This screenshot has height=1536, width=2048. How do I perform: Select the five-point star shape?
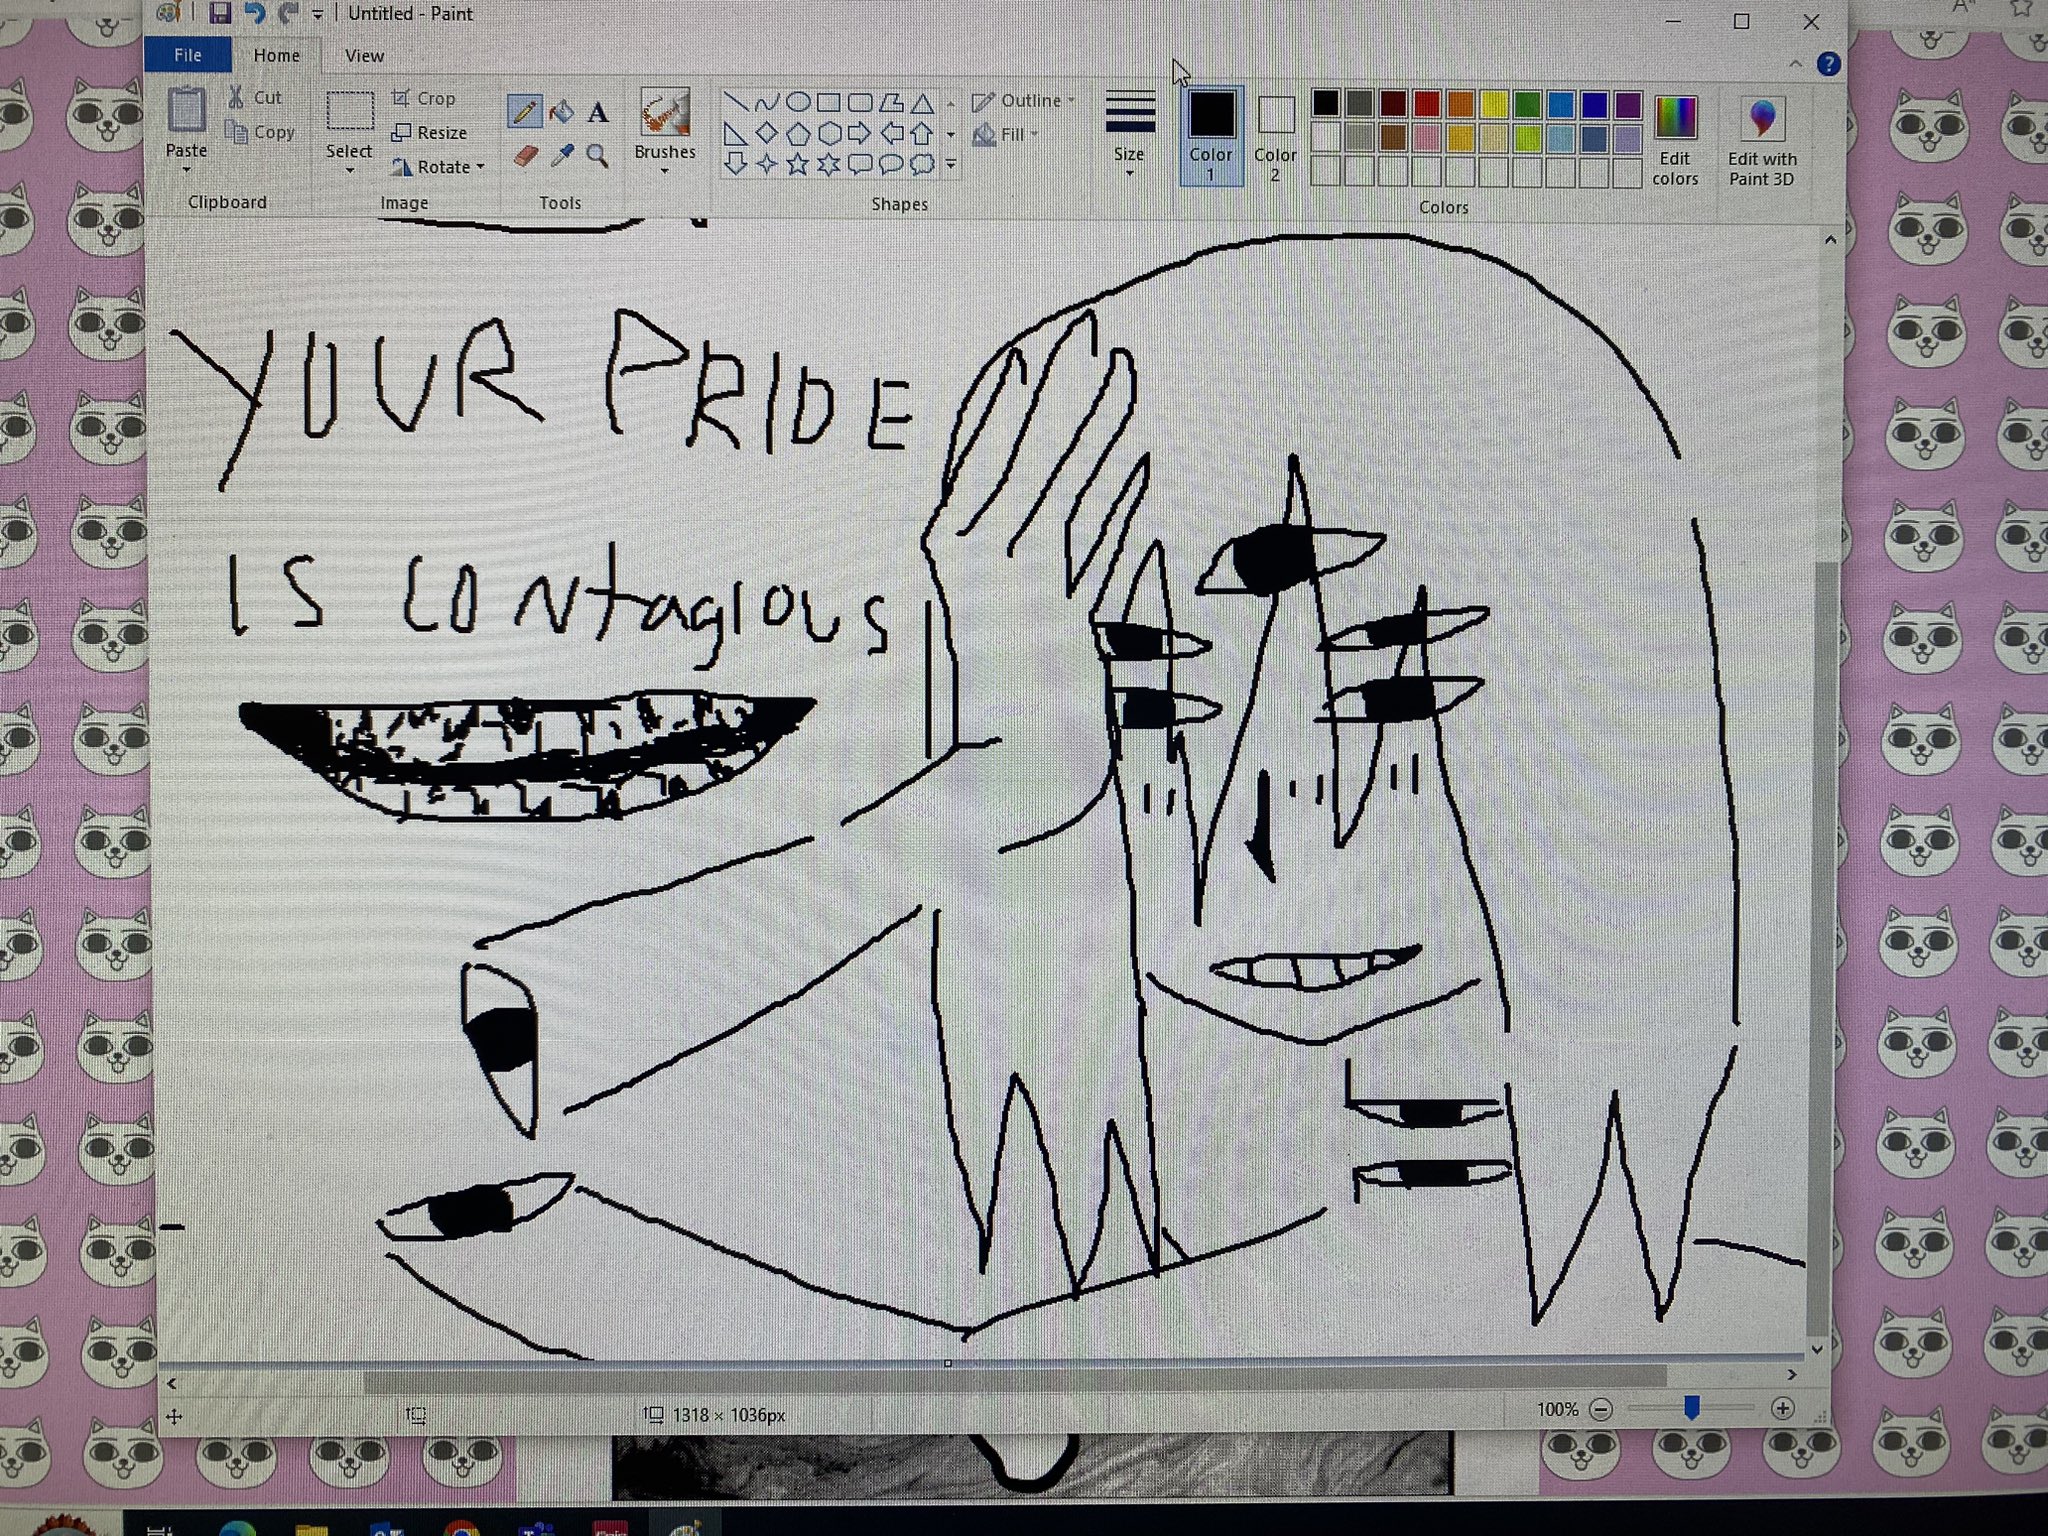click(797, 164)
